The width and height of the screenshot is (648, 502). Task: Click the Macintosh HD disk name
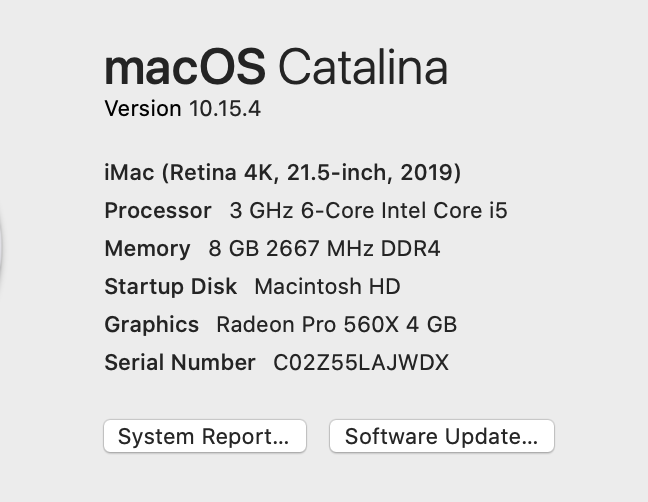[x=327, y=286]
